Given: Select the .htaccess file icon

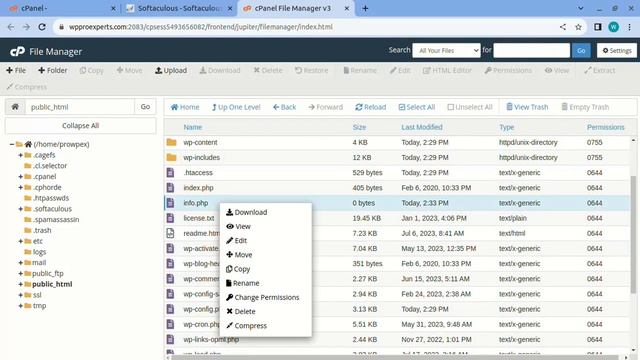Looking at the screenshot, I should click(171, 173).
